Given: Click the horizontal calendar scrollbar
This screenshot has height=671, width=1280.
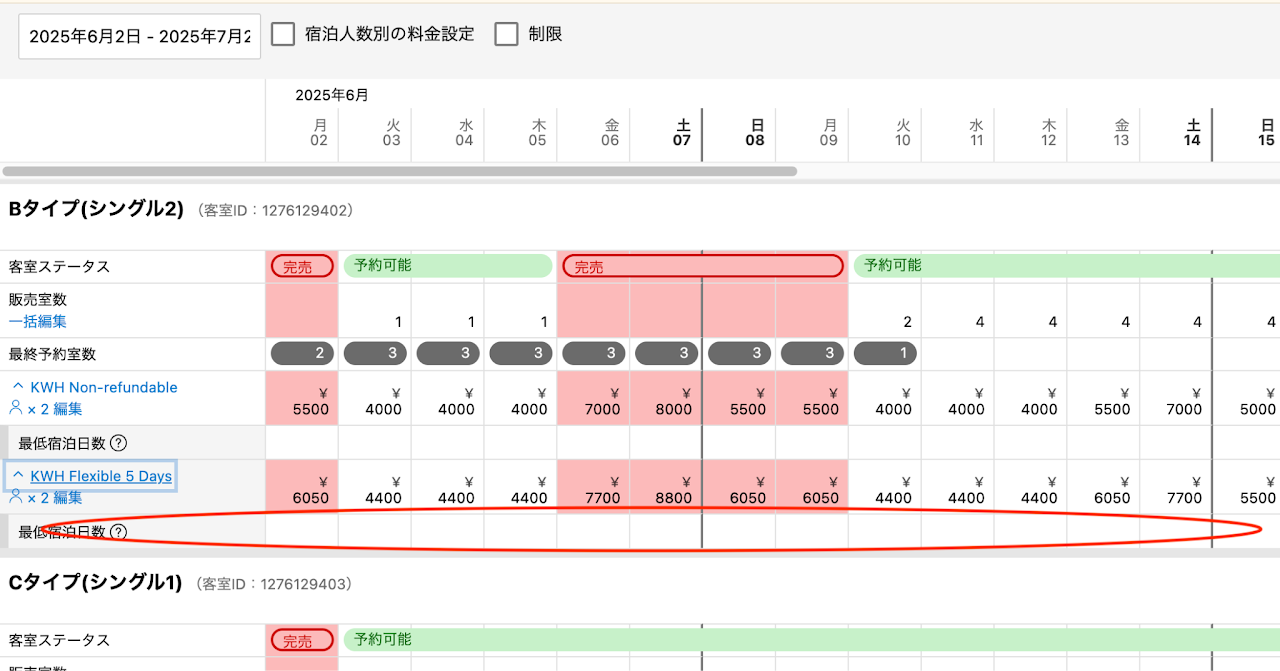Looking at the screenshot, I should 400,171.
